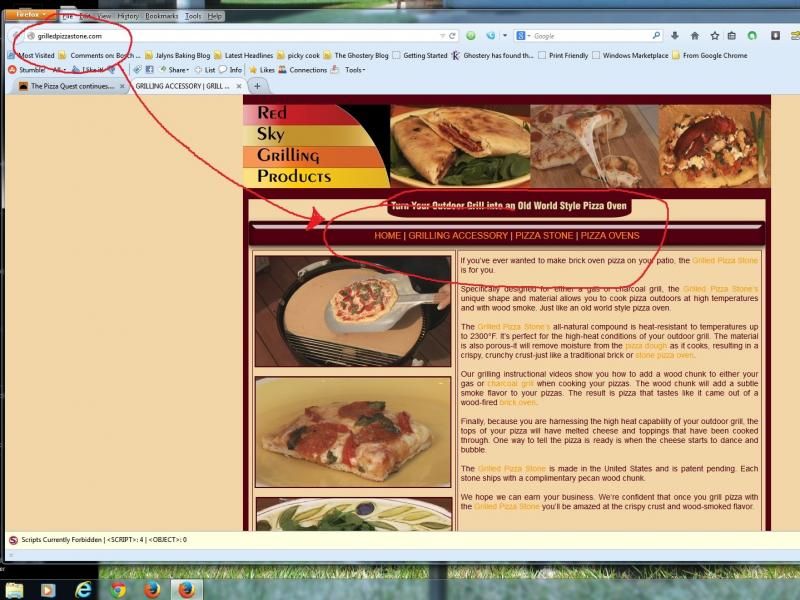Close The Pizza Quest continues tab
800x600 pixels.
(x=122, y=86)
